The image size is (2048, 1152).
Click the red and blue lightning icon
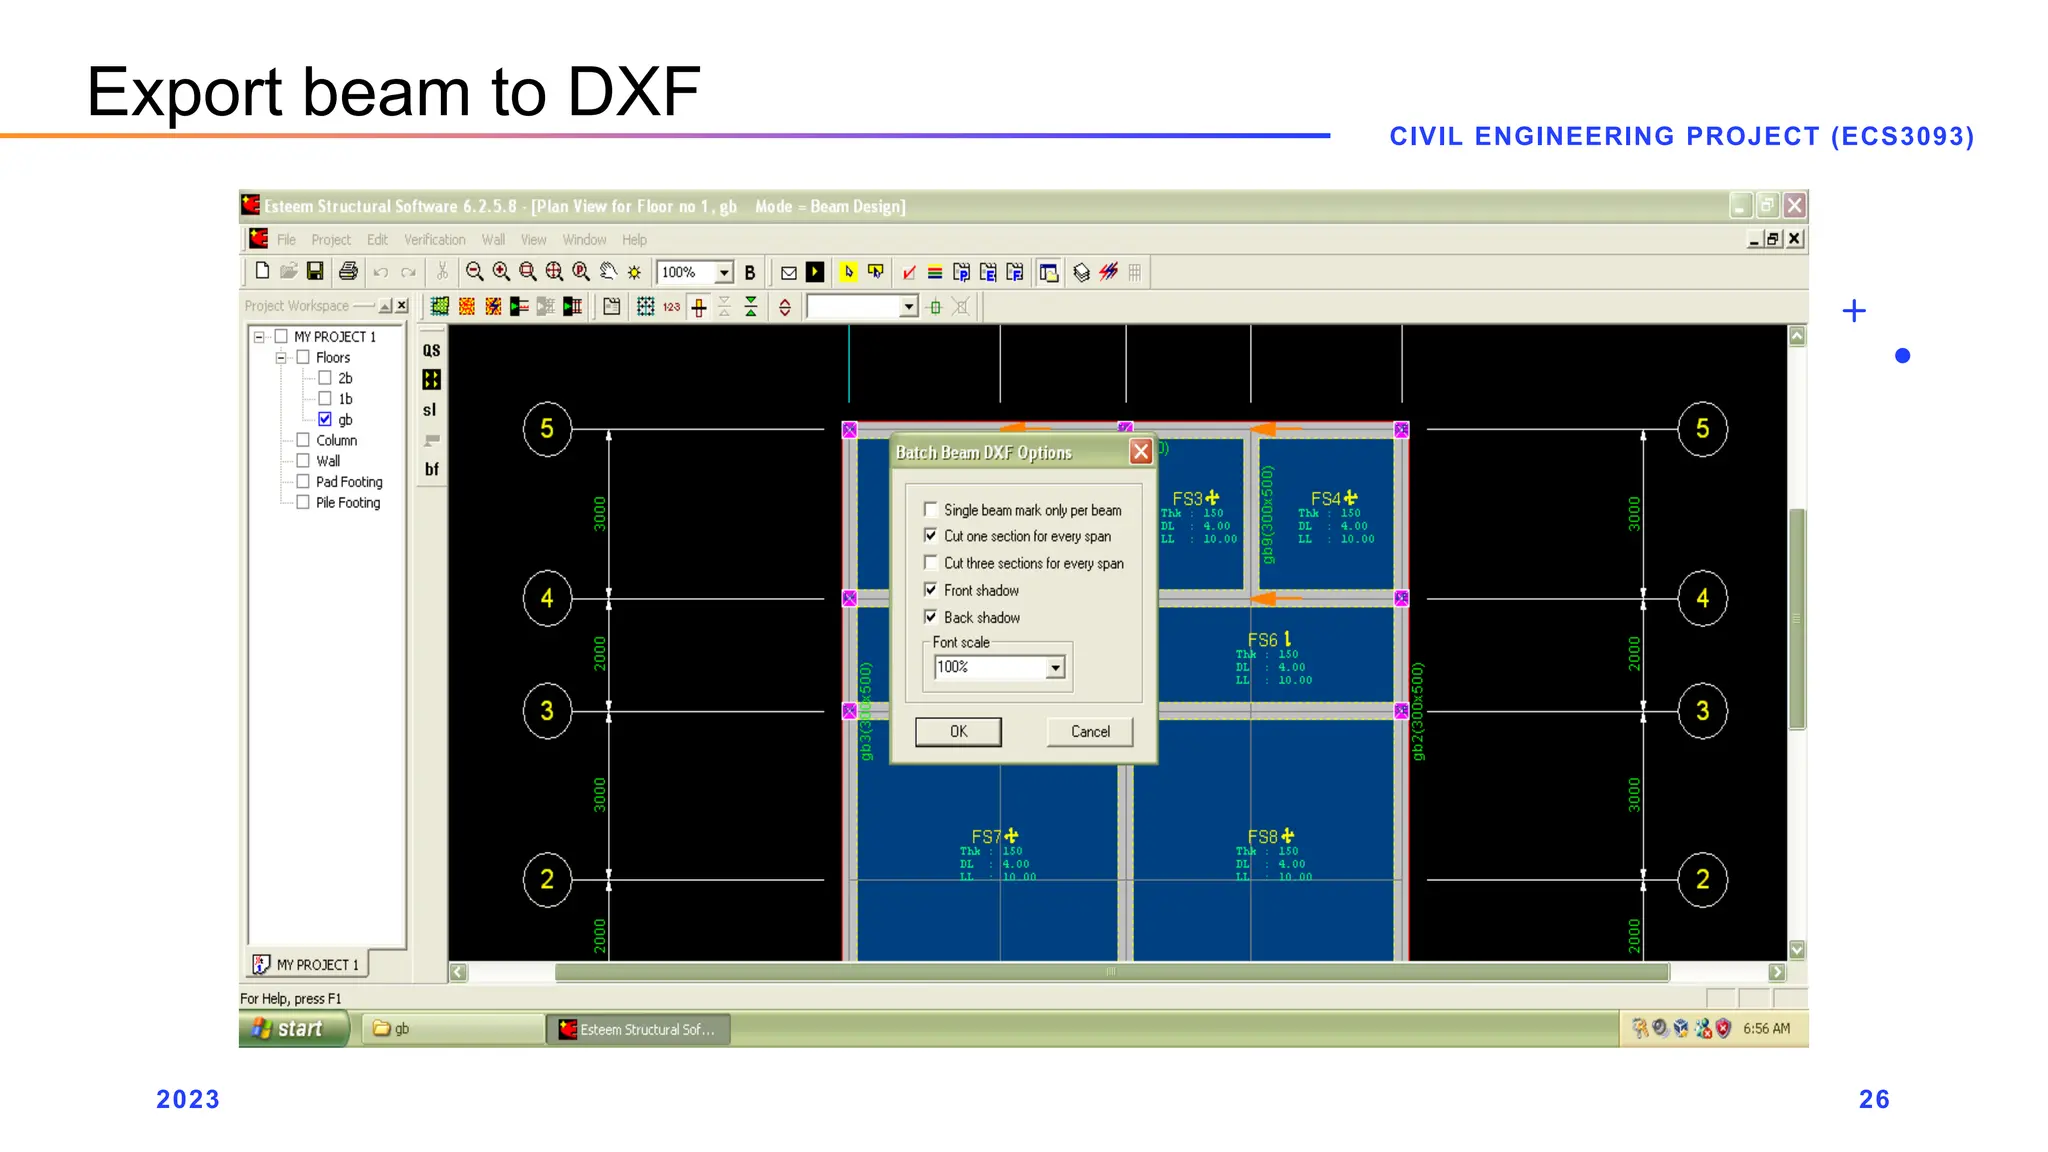pos(1108,272)
